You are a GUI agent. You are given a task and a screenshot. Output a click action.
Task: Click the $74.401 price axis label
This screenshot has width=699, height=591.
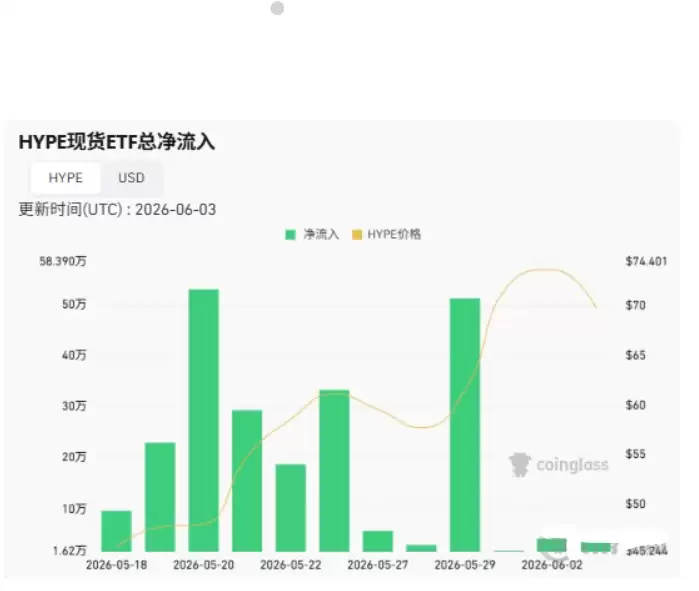click(646, 261)
